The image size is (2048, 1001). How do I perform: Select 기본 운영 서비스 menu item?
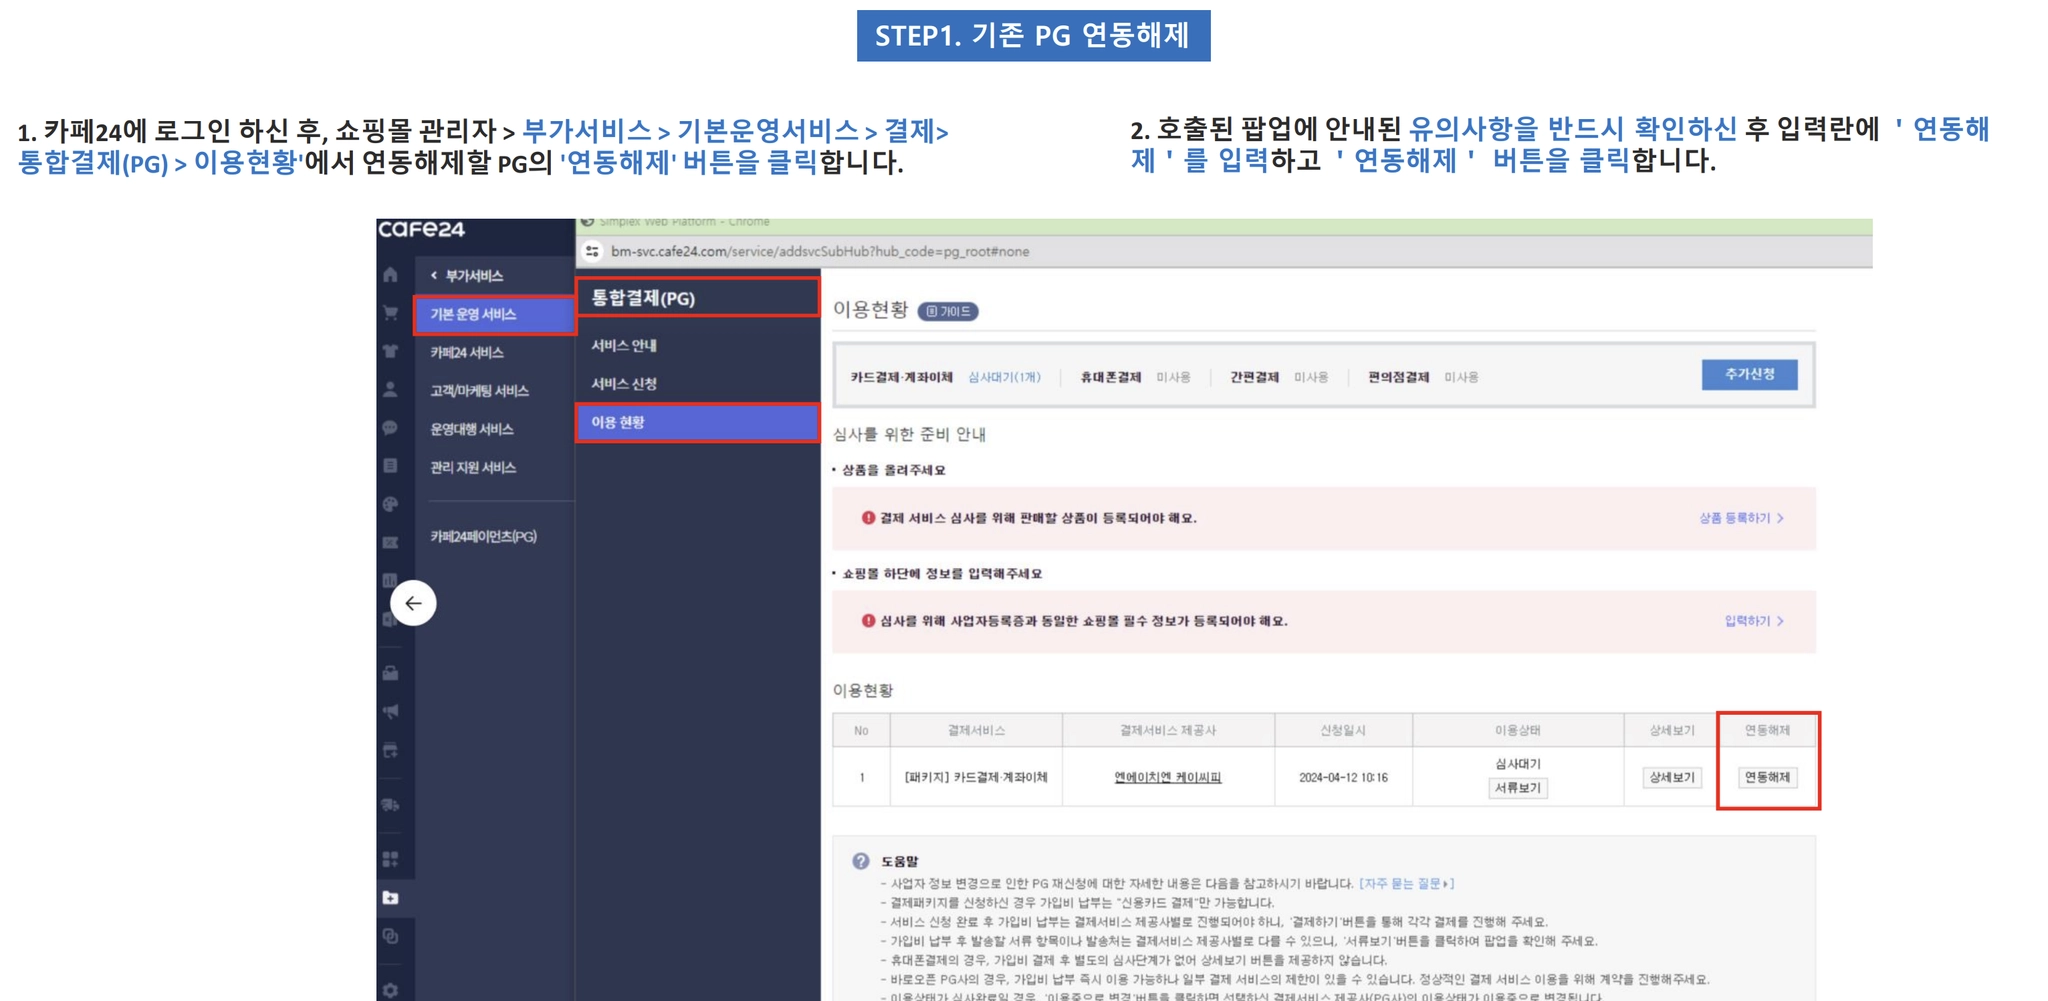click(x=494, y=314)
